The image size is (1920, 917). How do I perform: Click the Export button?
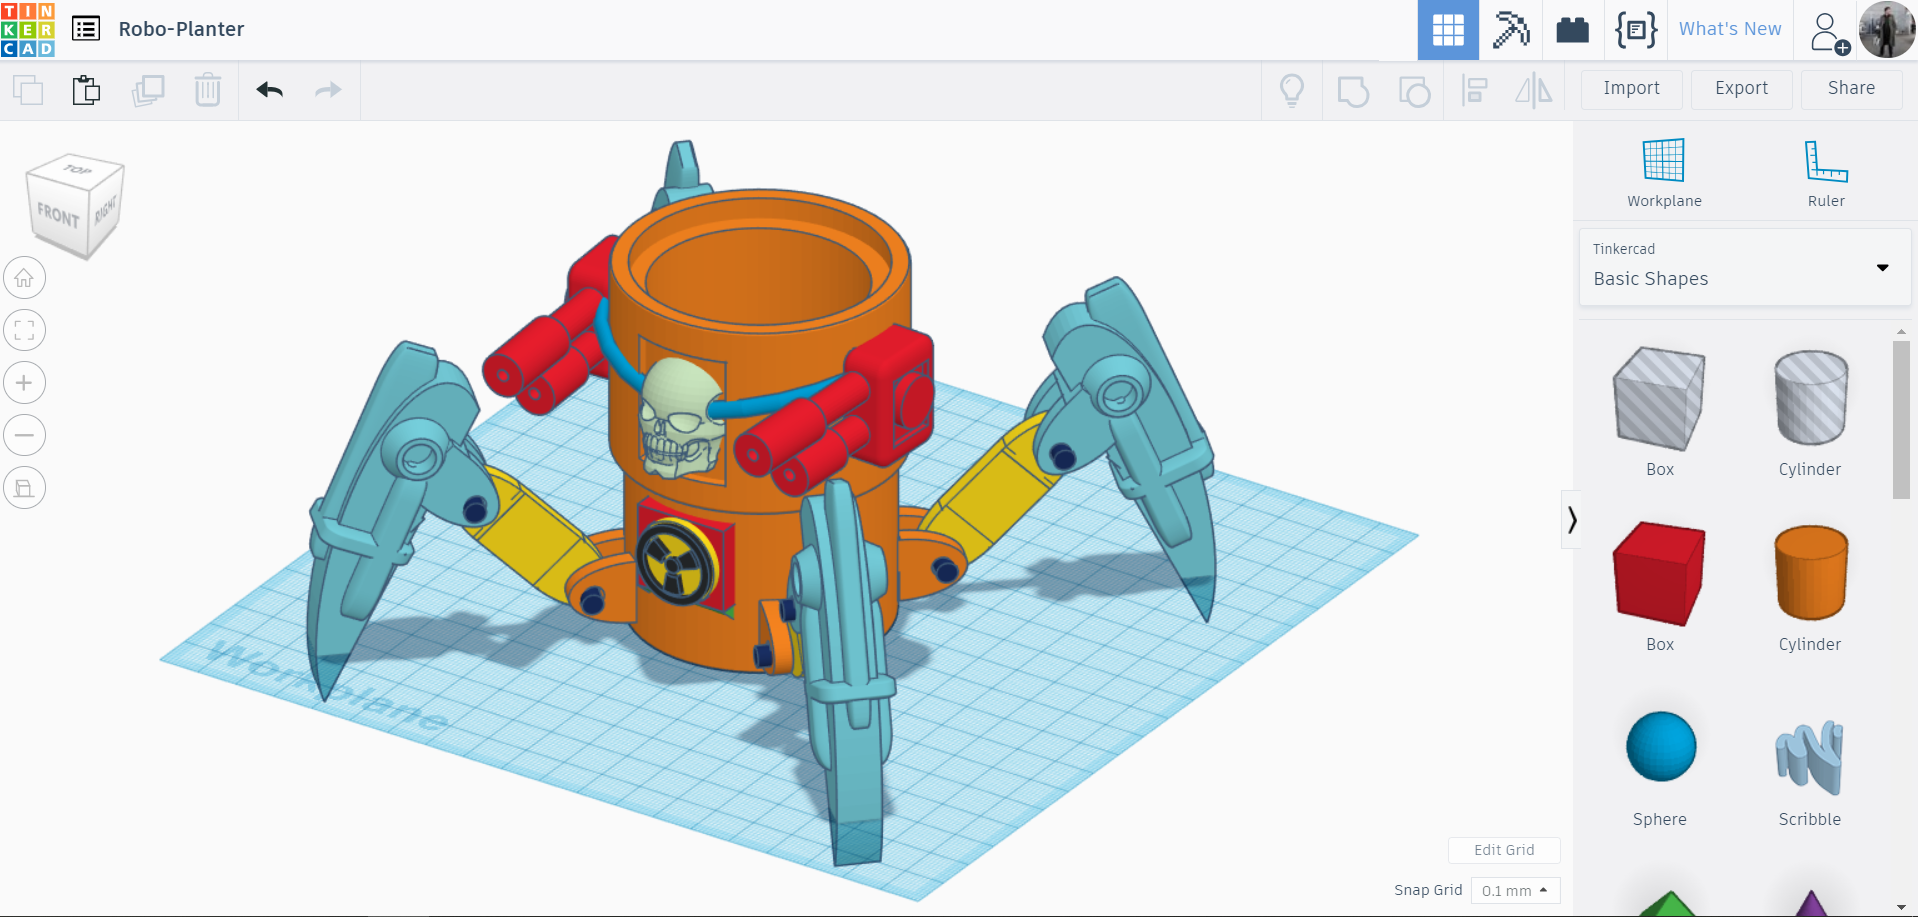(x=1742, y=89)
